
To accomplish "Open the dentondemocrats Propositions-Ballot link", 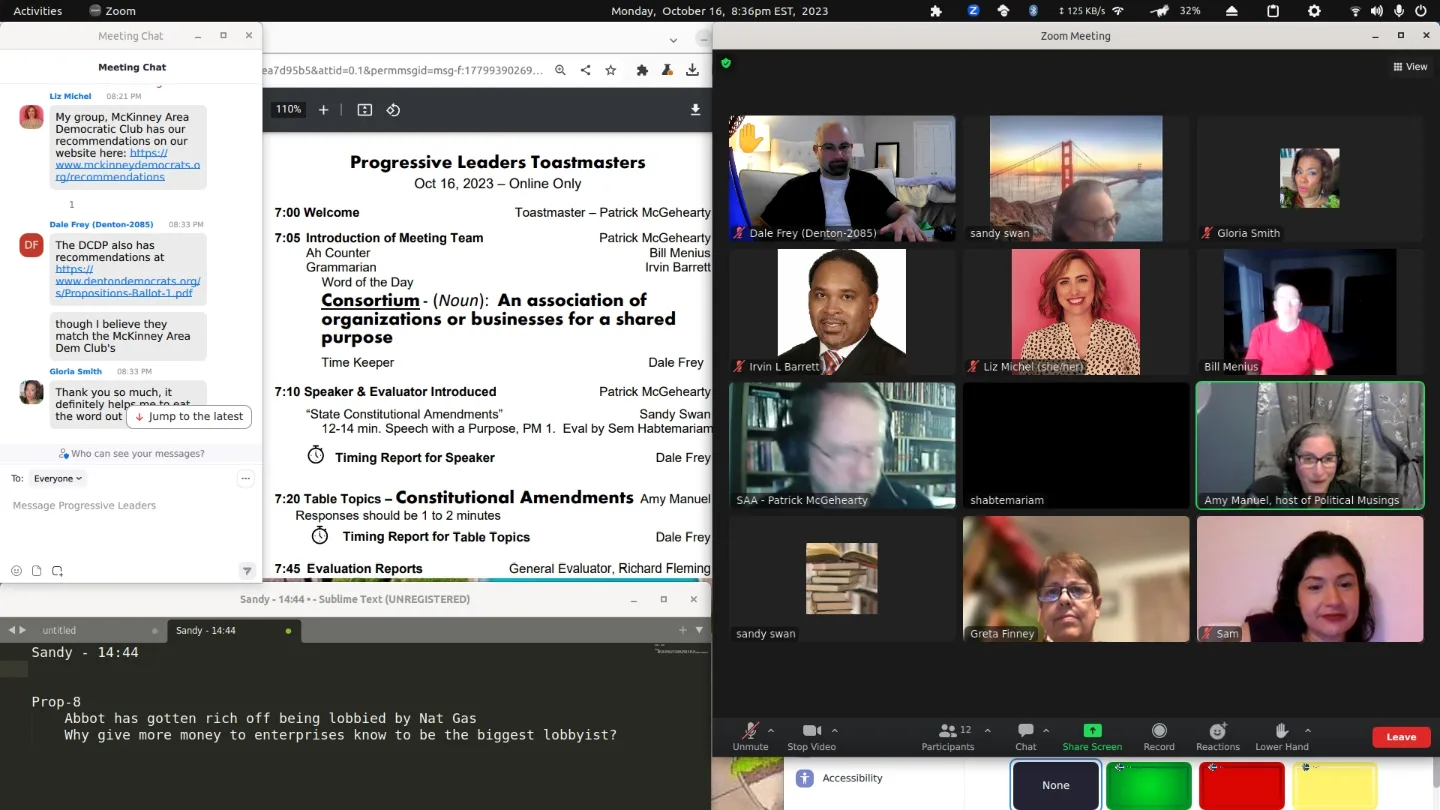I will pos(127,281).
